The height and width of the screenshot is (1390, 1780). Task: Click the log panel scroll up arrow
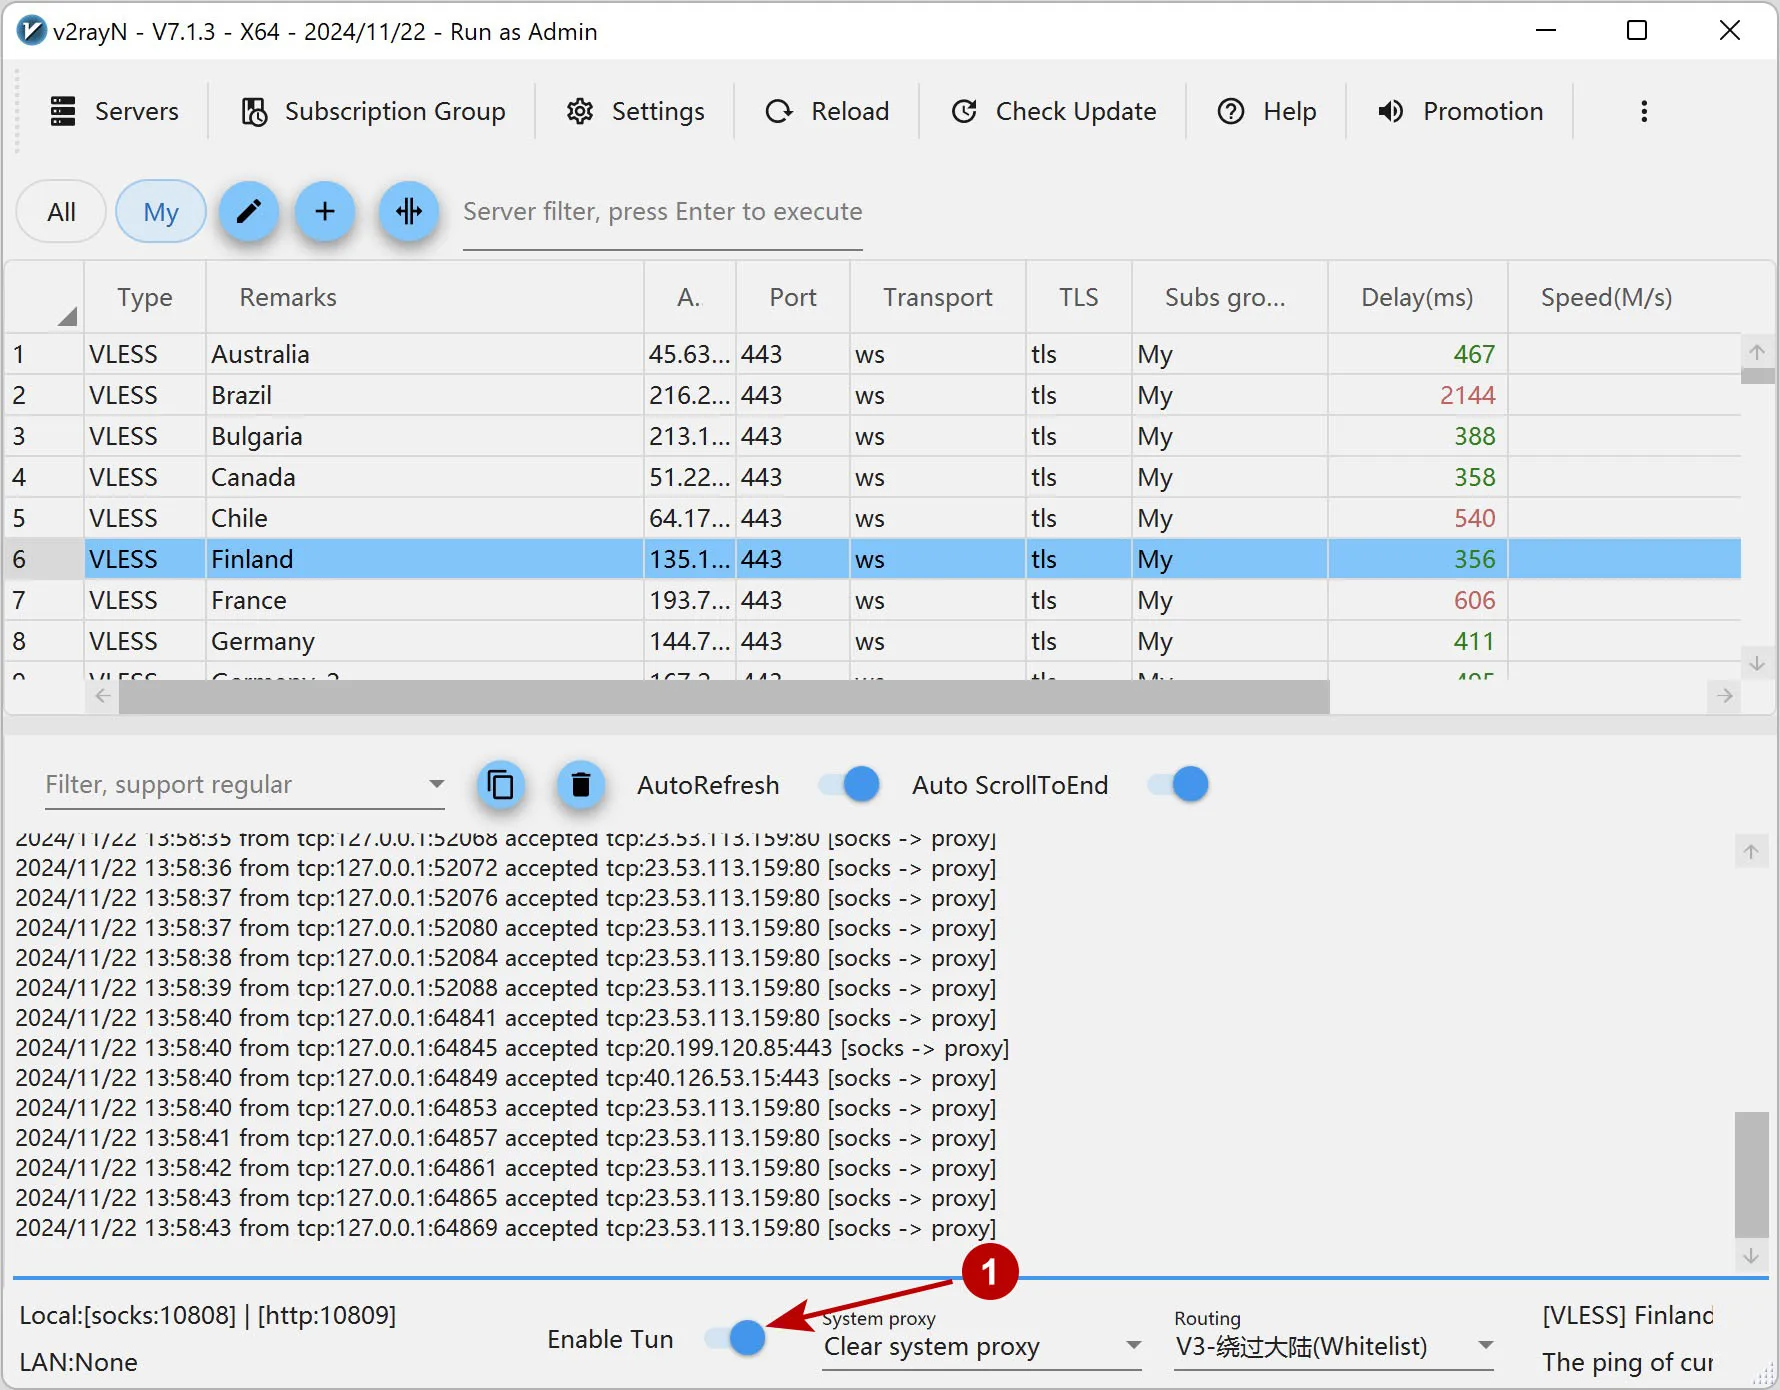pyautogui.click(x=1751, y=852)
